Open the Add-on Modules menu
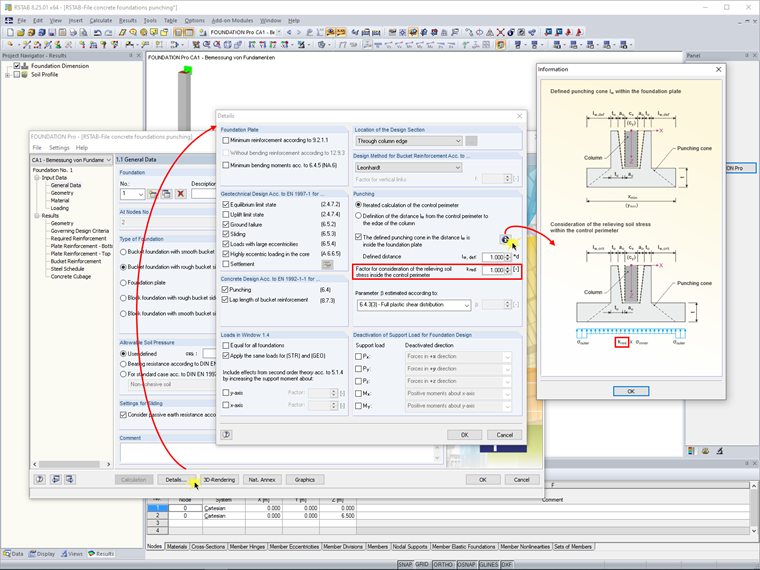The image size is (760, 570). point(232,20)
